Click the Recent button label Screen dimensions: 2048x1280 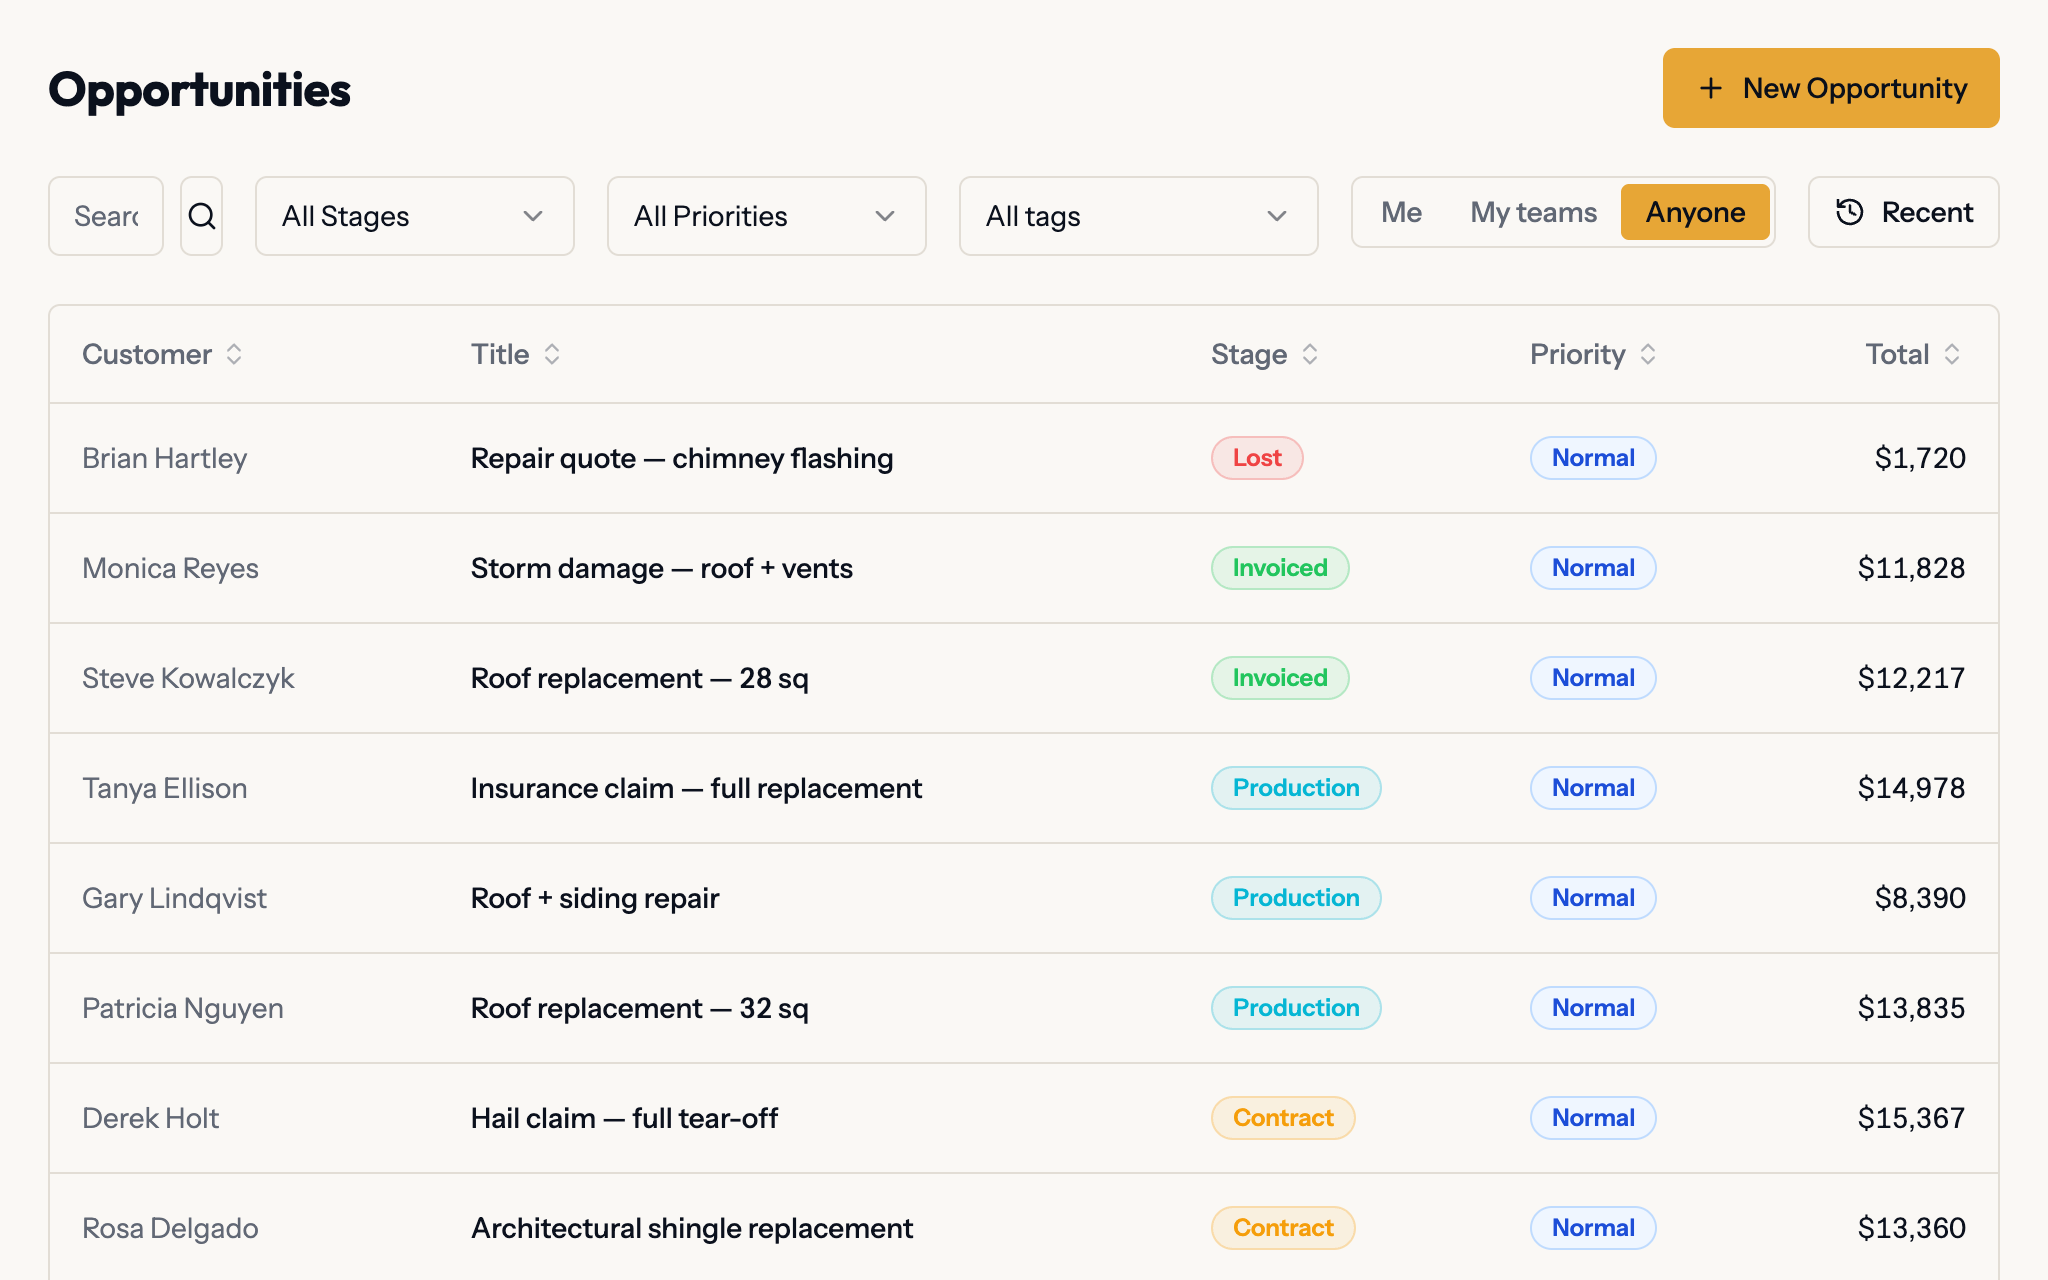pos(1927,212)
